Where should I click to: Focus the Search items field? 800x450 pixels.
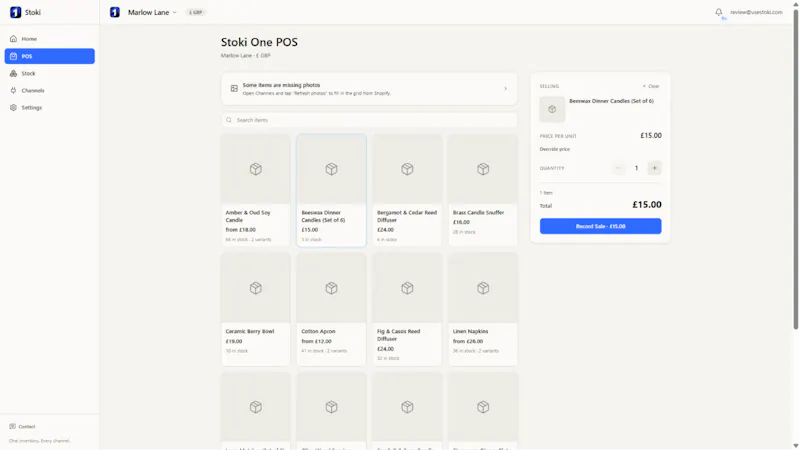click(369, 120)
